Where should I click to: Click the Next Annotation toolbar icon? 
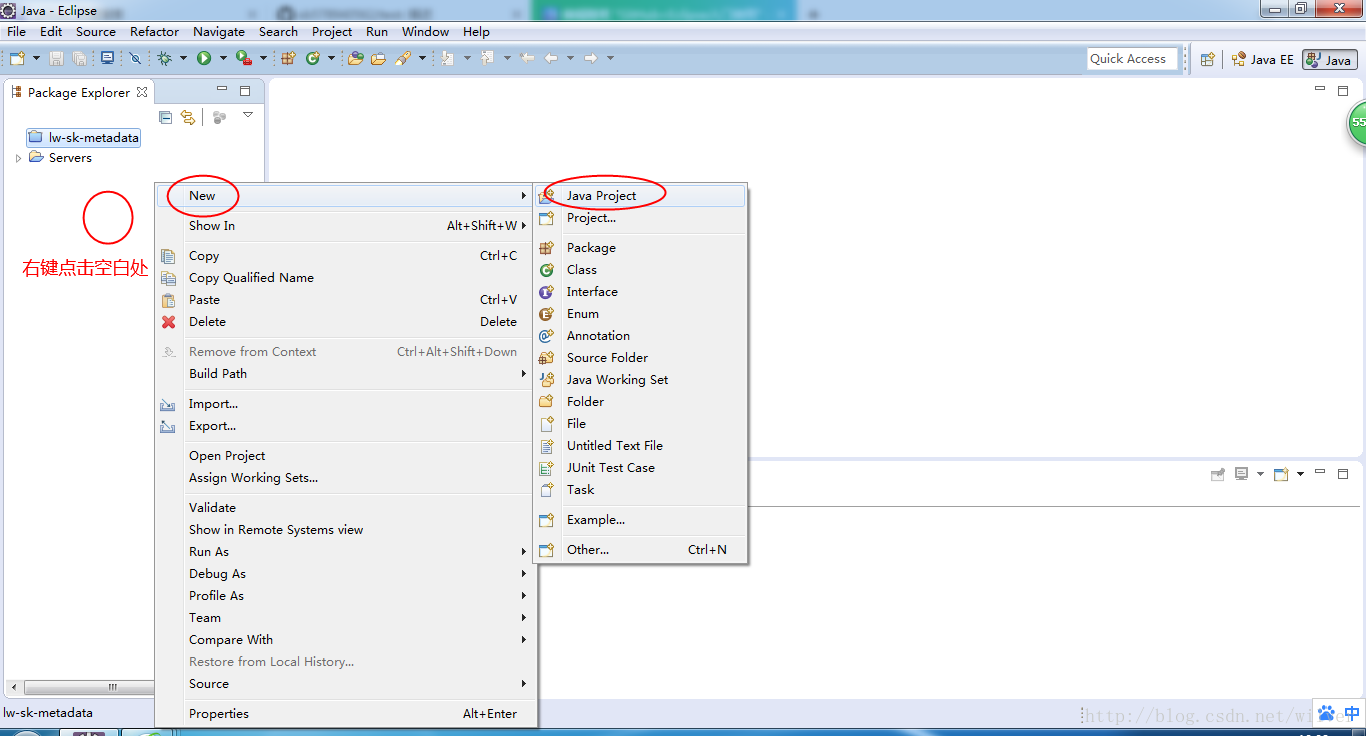pos(447,58)
